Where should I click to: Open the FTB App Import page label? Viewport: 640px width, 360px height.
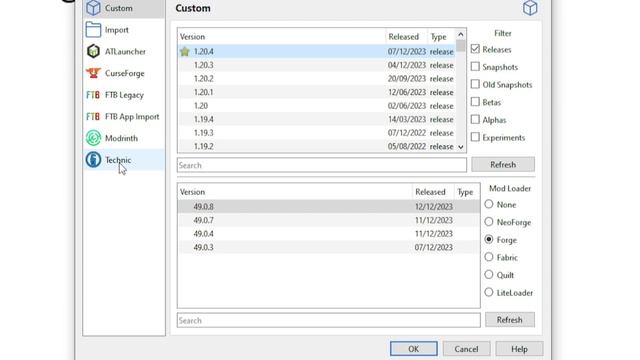[132, 116]
